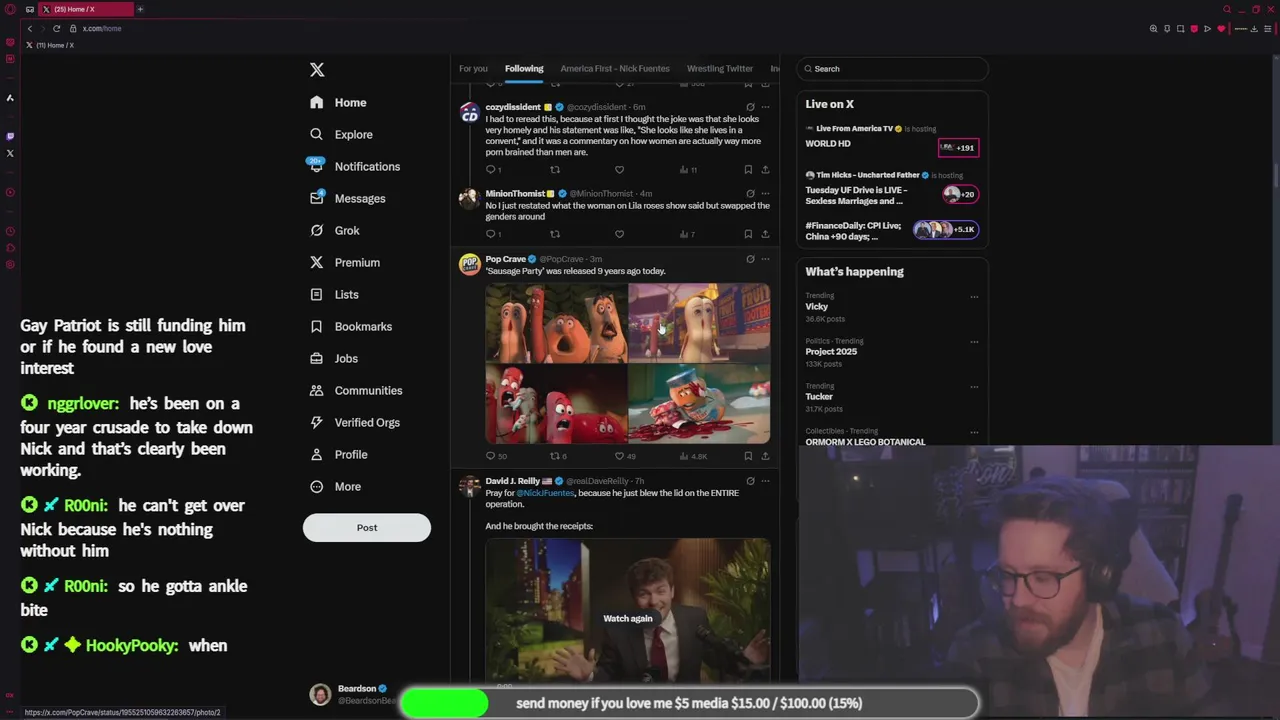Image resolution: width=1280 pixels, height=720 pixels.
Task: Open bottom-right Sausage Party image
Action: (700, 404)
